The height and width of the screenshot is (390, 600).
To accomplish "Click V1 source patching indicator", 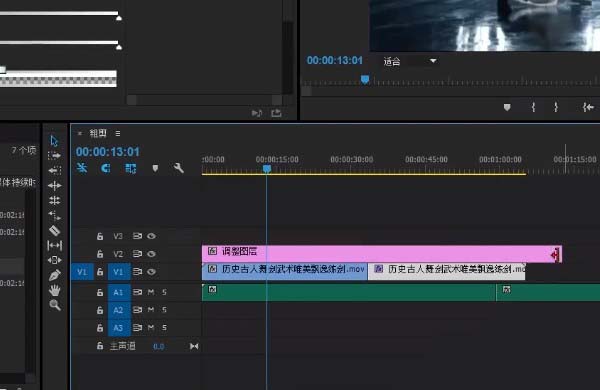I will pos(82,272).
